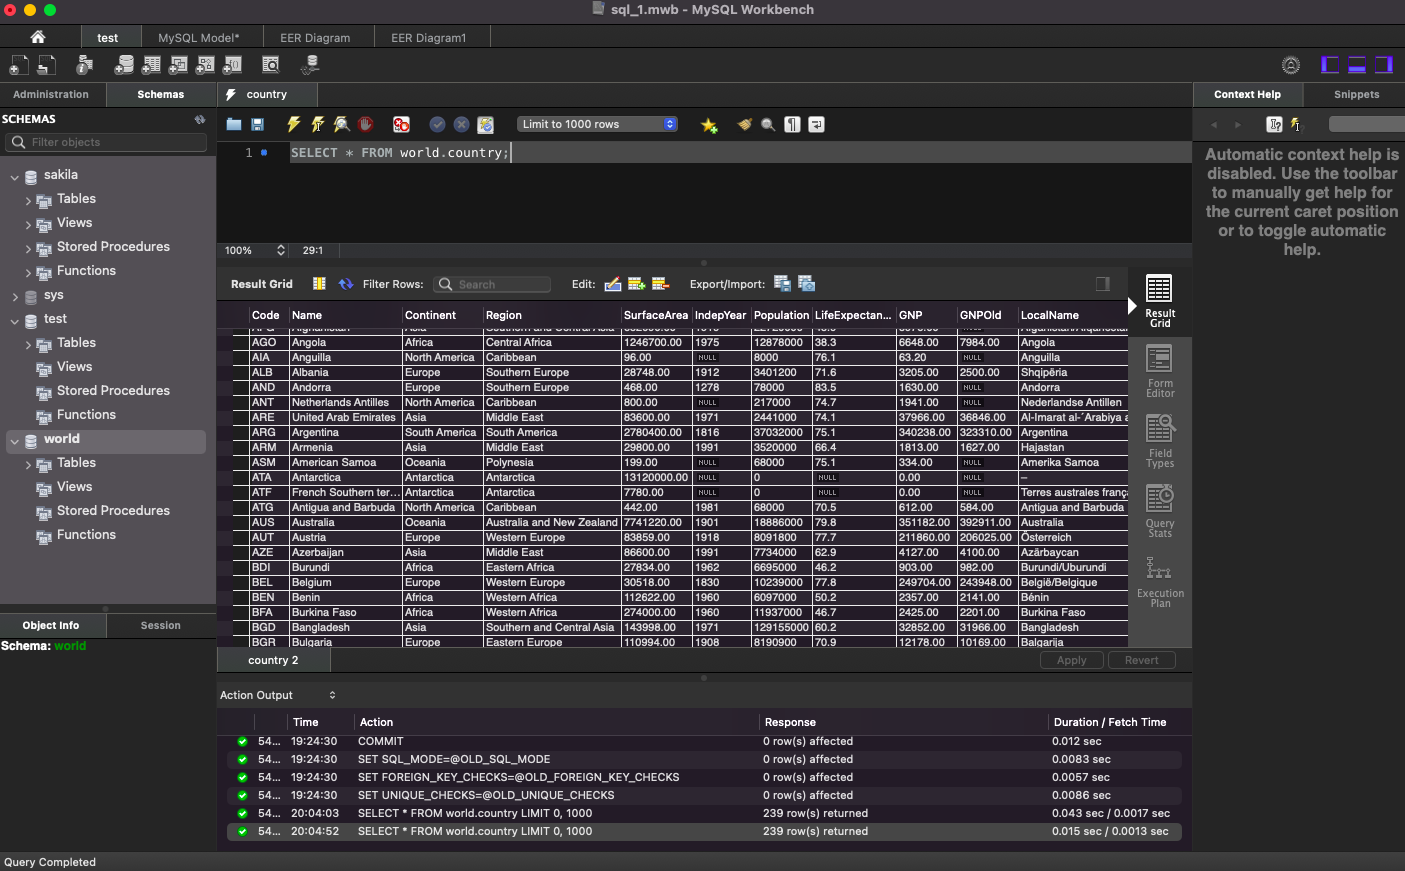Open the Limit to 1000 rows dropdown
Viewport: 1405px width, 871px height.
598,124
